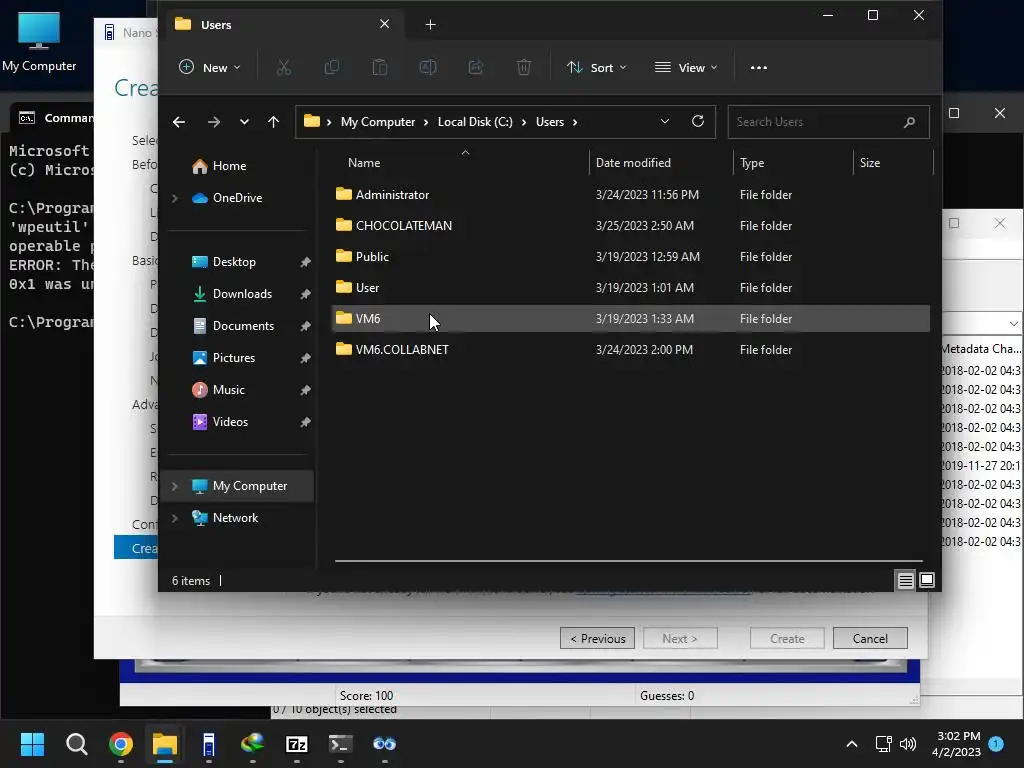Open the Sort dropdown

[596, 67]
